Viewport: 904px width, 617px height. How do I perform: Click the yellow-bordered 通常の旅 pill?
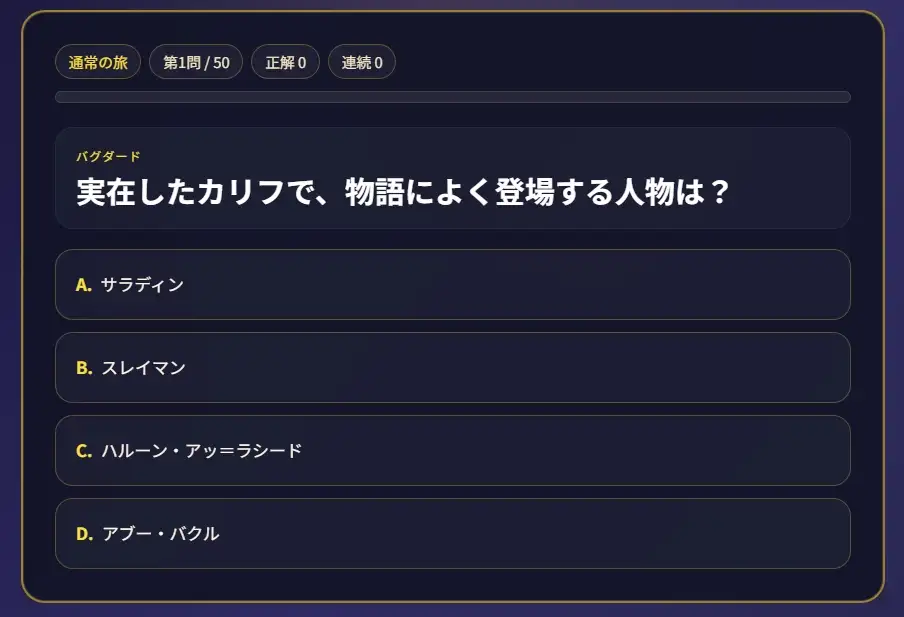(99, 61)
